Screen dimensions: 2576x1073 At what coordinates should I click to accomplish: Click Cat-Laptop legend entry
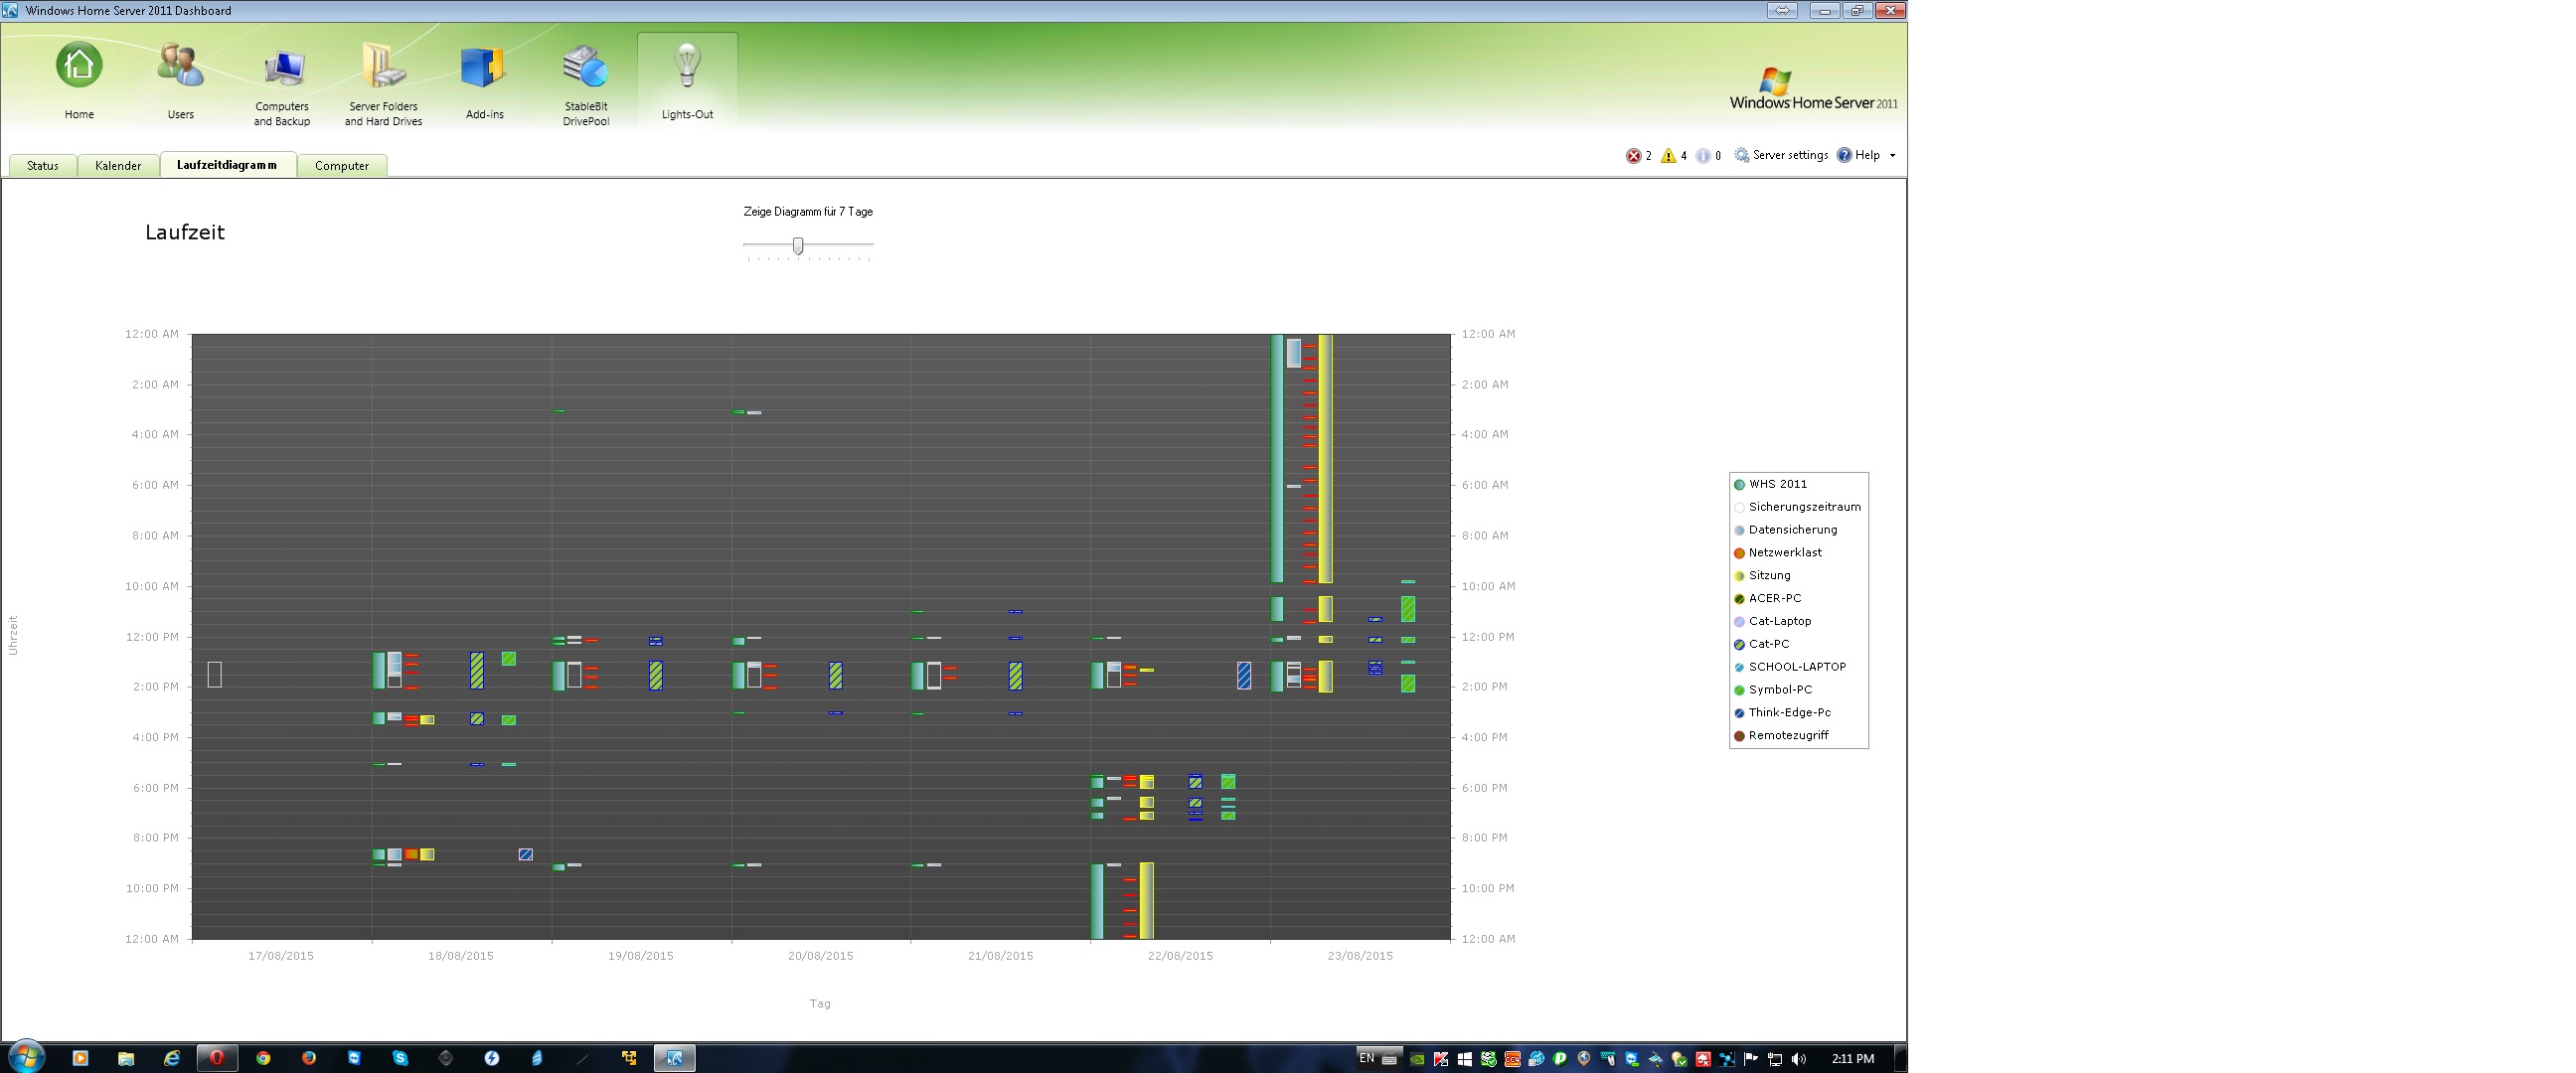pyautogui.click(x=1772, y=621)
